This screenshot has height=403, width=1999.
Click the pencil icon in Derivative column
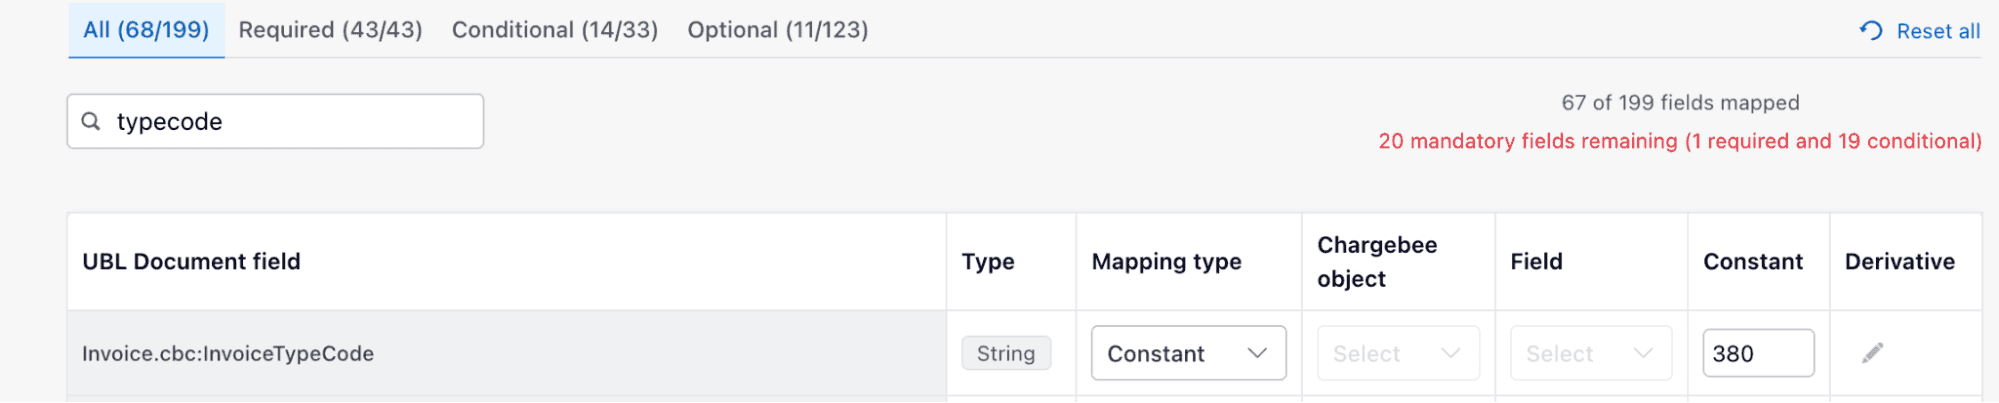tap(1872, 353)
